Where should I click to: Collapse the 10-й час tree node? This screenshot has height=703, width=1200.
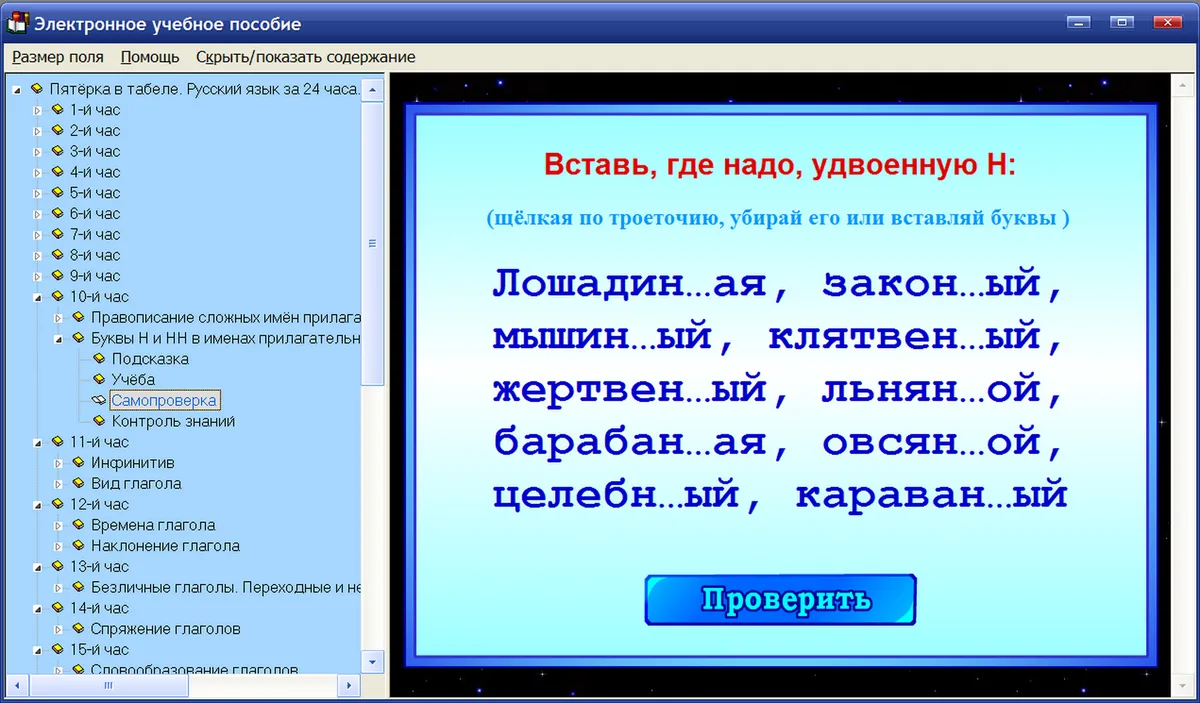38,297
